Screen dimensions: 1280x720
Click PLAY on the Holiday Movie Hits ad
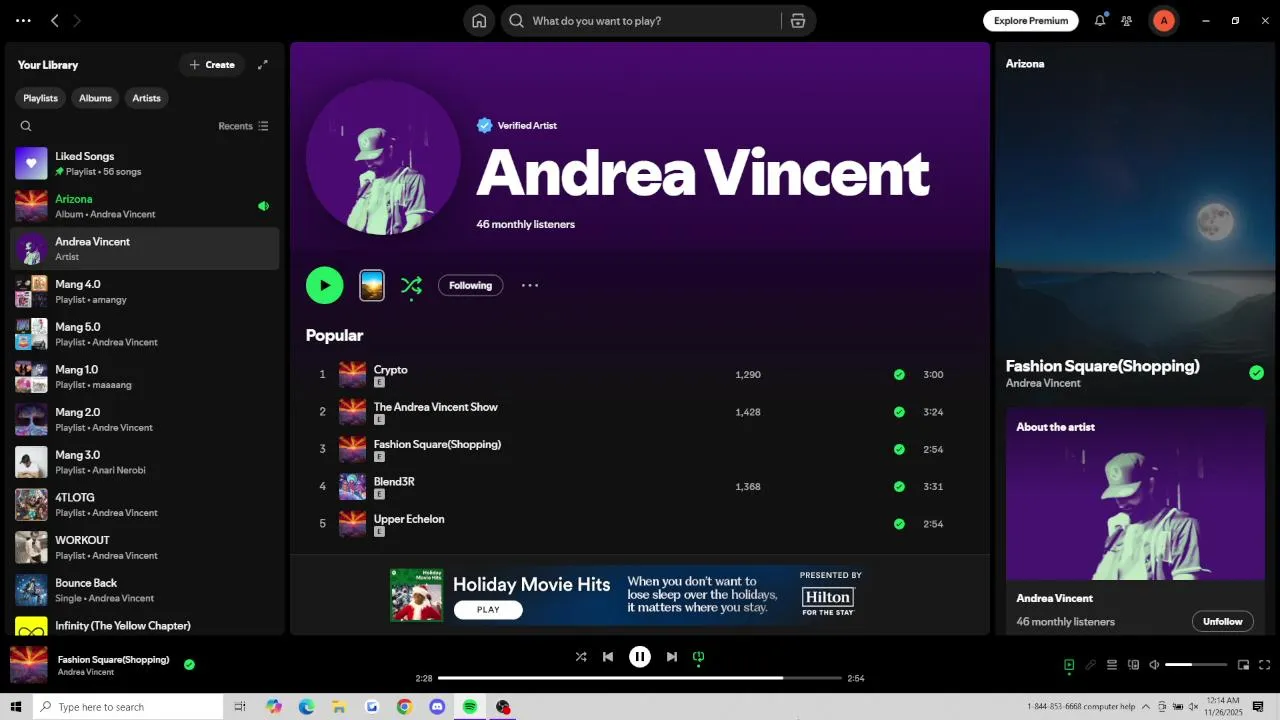click(x=488, y=609)
